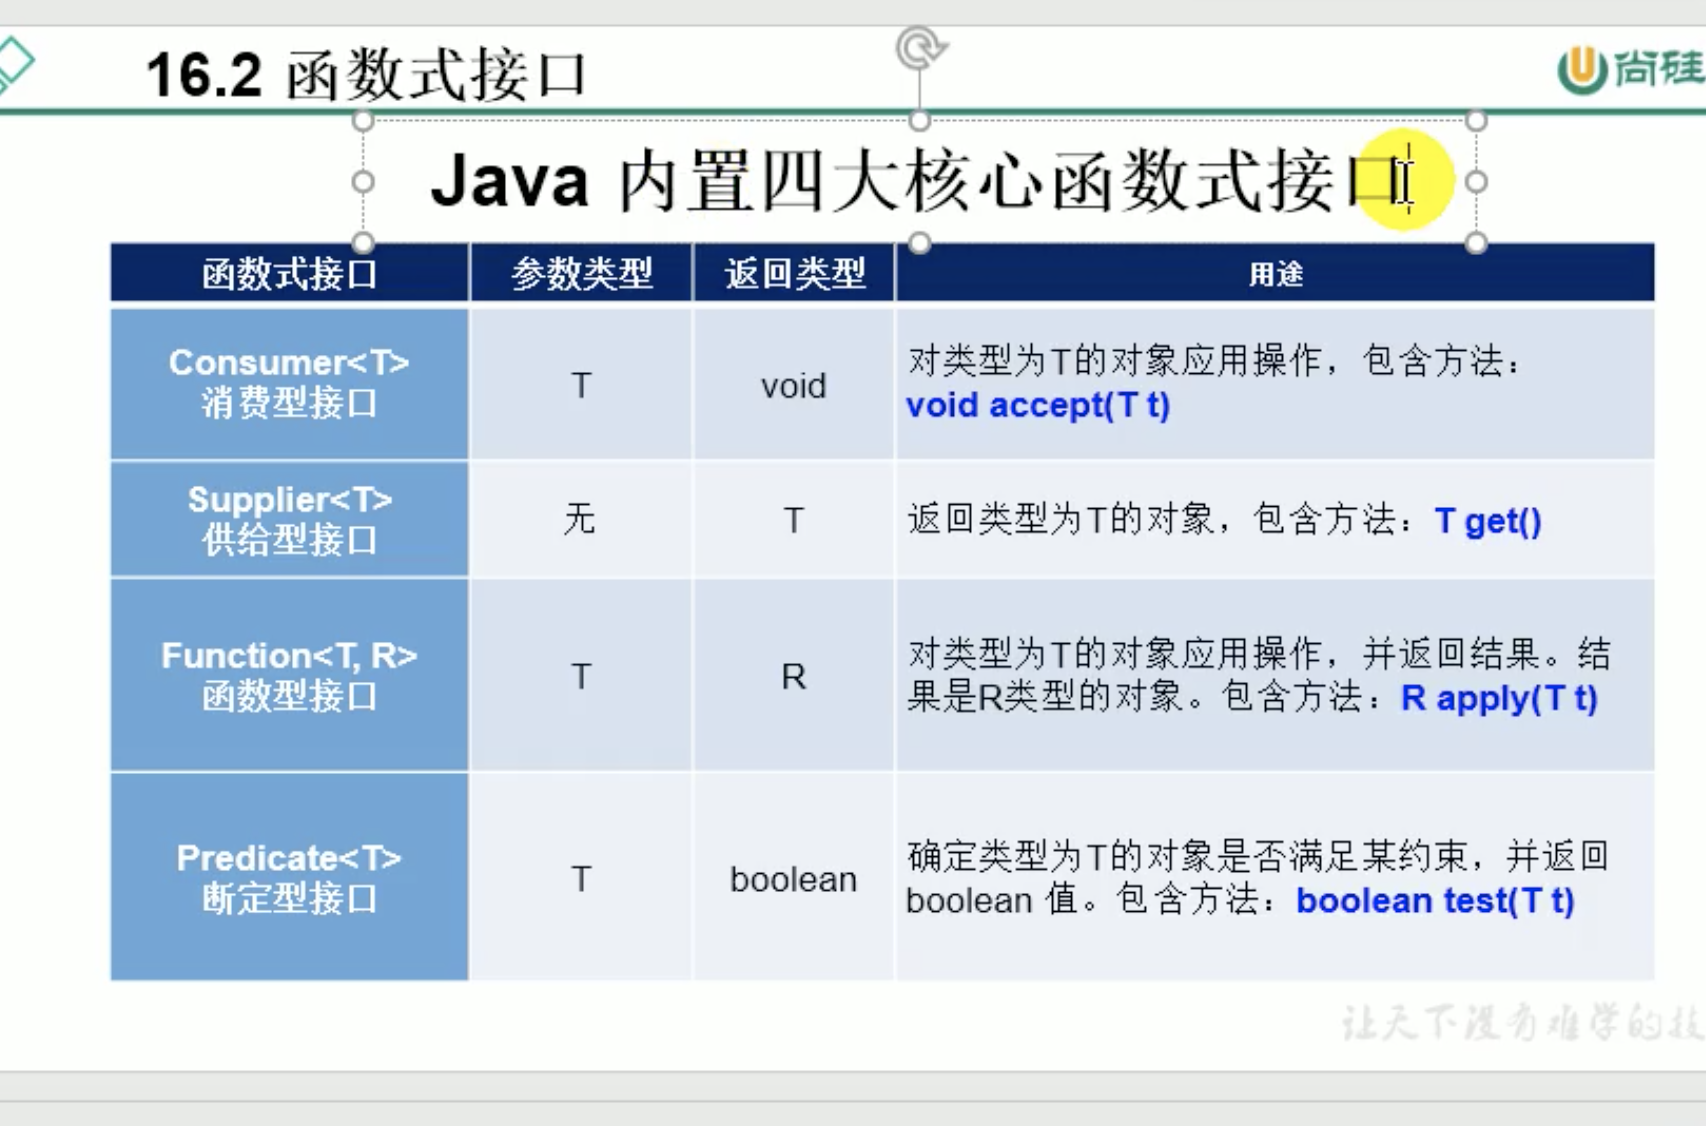This screenshot has height=1126, width=1706.
Task: Click the header cell '参数类型'
Action: [581, 273]
